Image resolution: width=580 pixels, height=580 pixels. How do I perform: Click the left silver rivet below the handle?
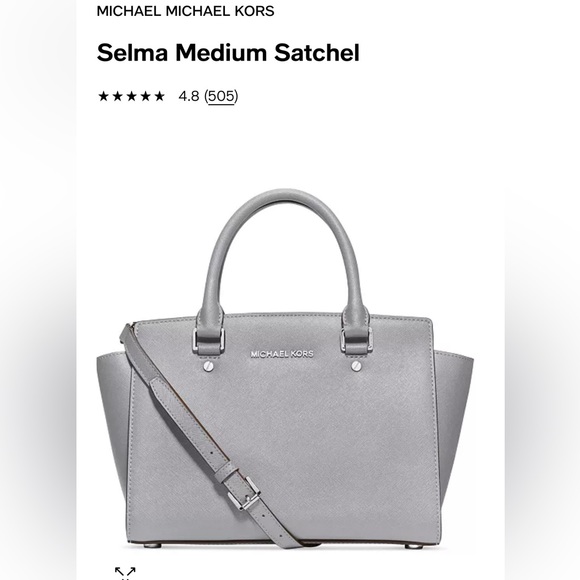(x=208, y=366)
